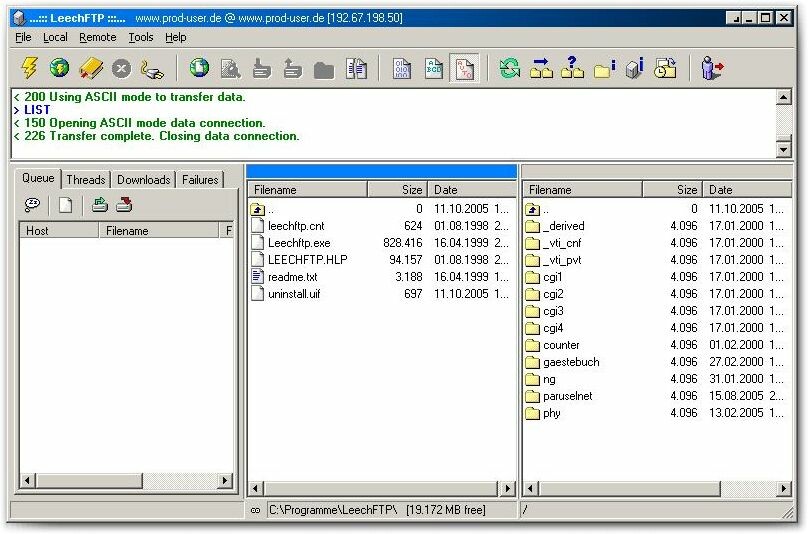The height and width of the screenshot is (534, 808).
Task: Open the Remote menu
Action: 97,37
